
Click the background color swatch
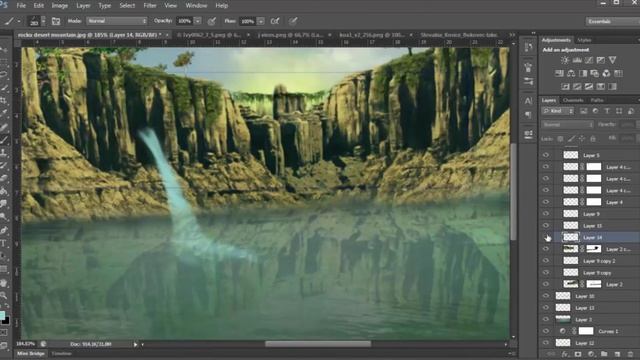coord(6,321)
